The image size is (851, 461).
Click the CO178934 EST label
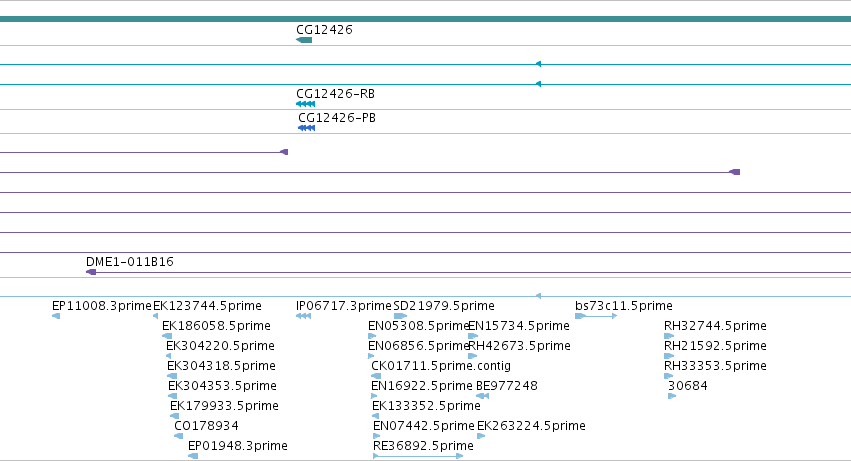click(x=206, y=426)
